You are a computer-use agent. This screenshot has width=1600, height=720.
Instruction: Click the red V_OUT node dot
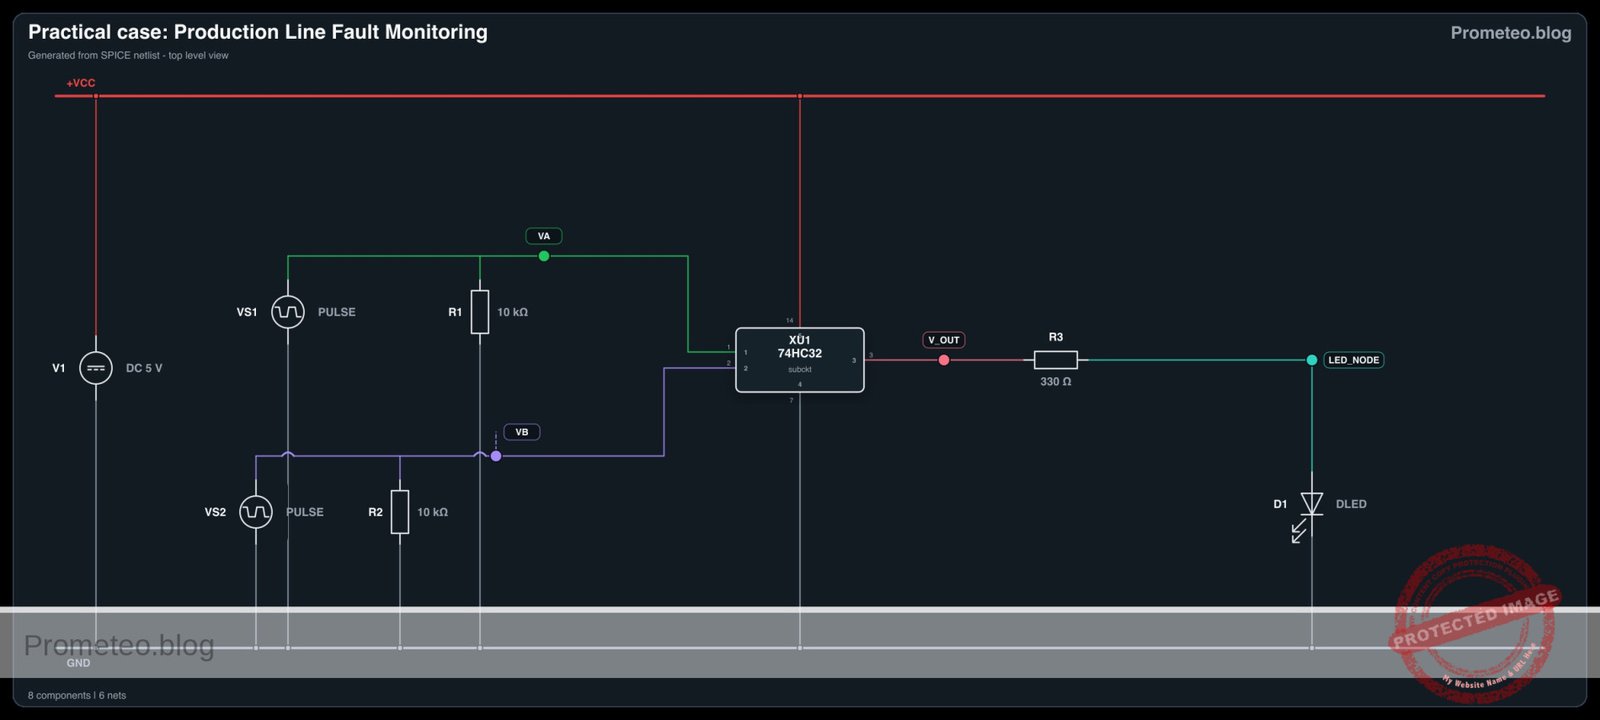click(x=944, y=360)
